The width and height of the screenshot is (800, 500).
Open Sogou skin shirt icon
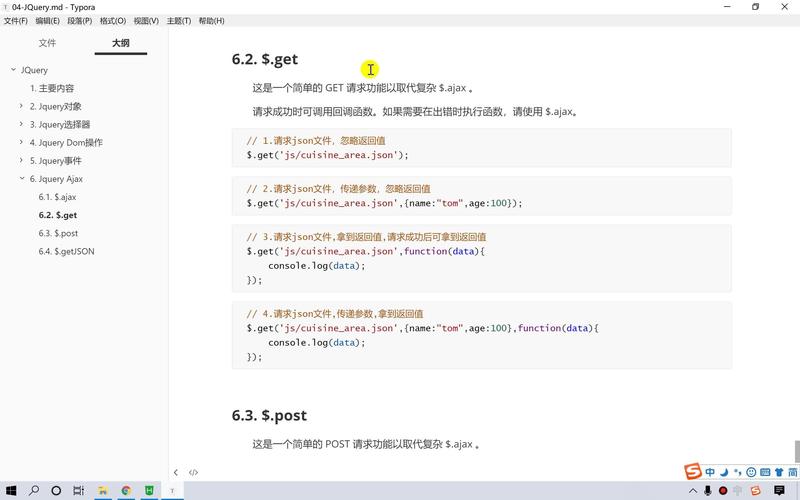point(779,472)
